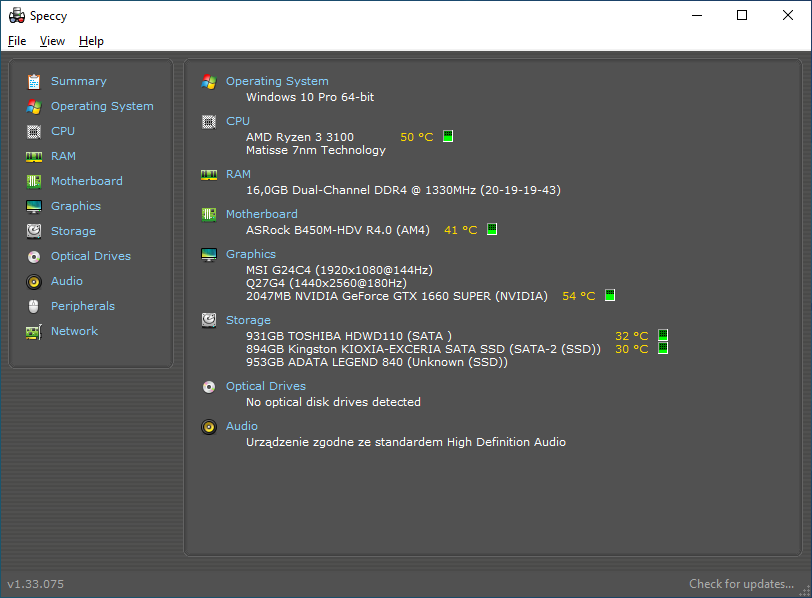Select Graphics in the sidebar
The height and width of the screenshot is (598, 812).
[x=76, y=206]
